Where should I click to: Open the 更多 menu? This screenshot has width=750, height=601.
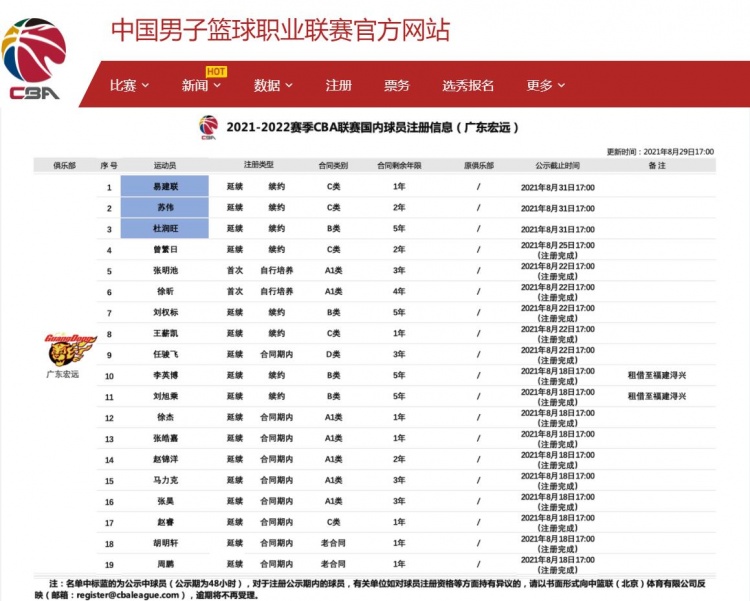tap(540, 85)
